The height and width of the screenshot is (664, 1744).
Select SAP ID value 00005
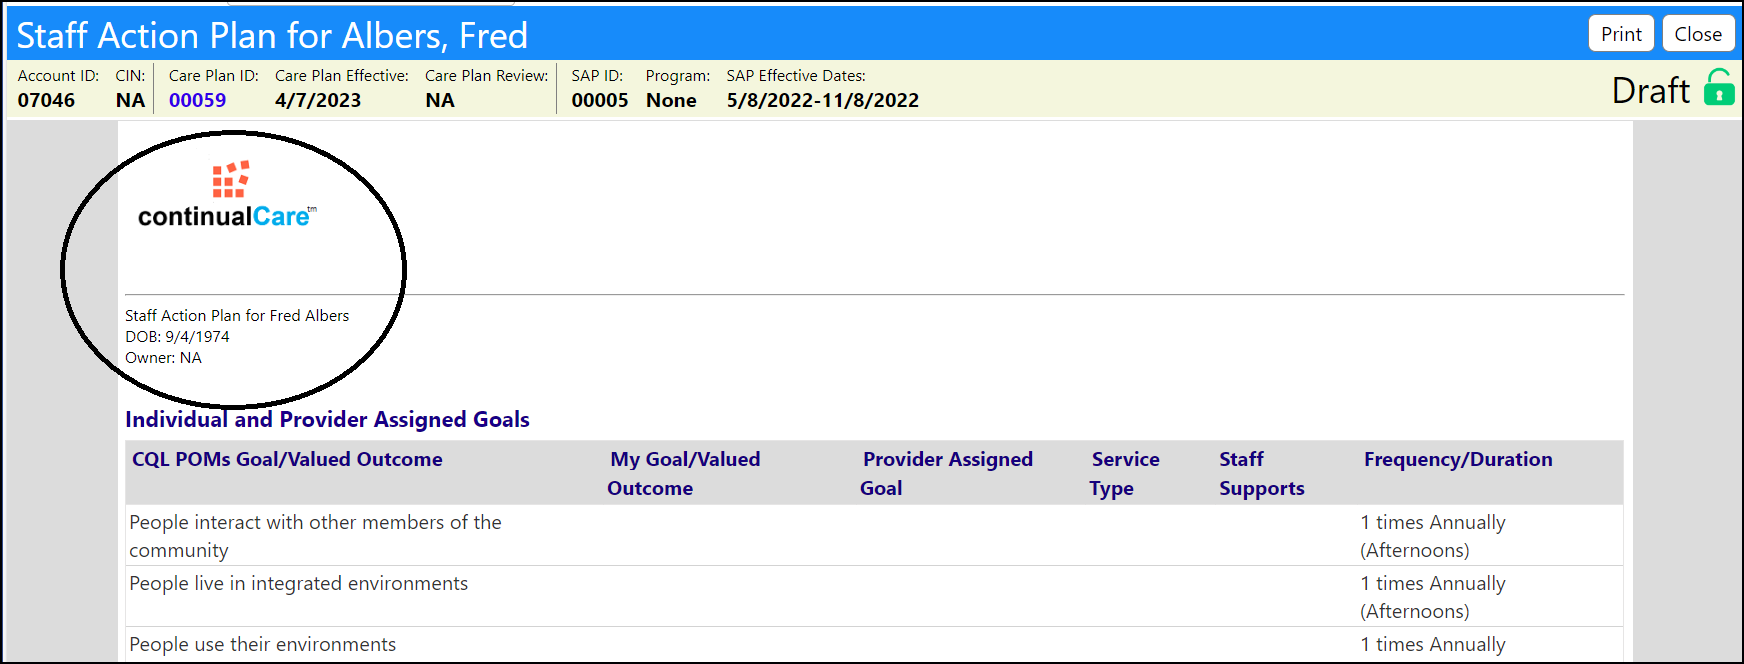click(600, 100)
